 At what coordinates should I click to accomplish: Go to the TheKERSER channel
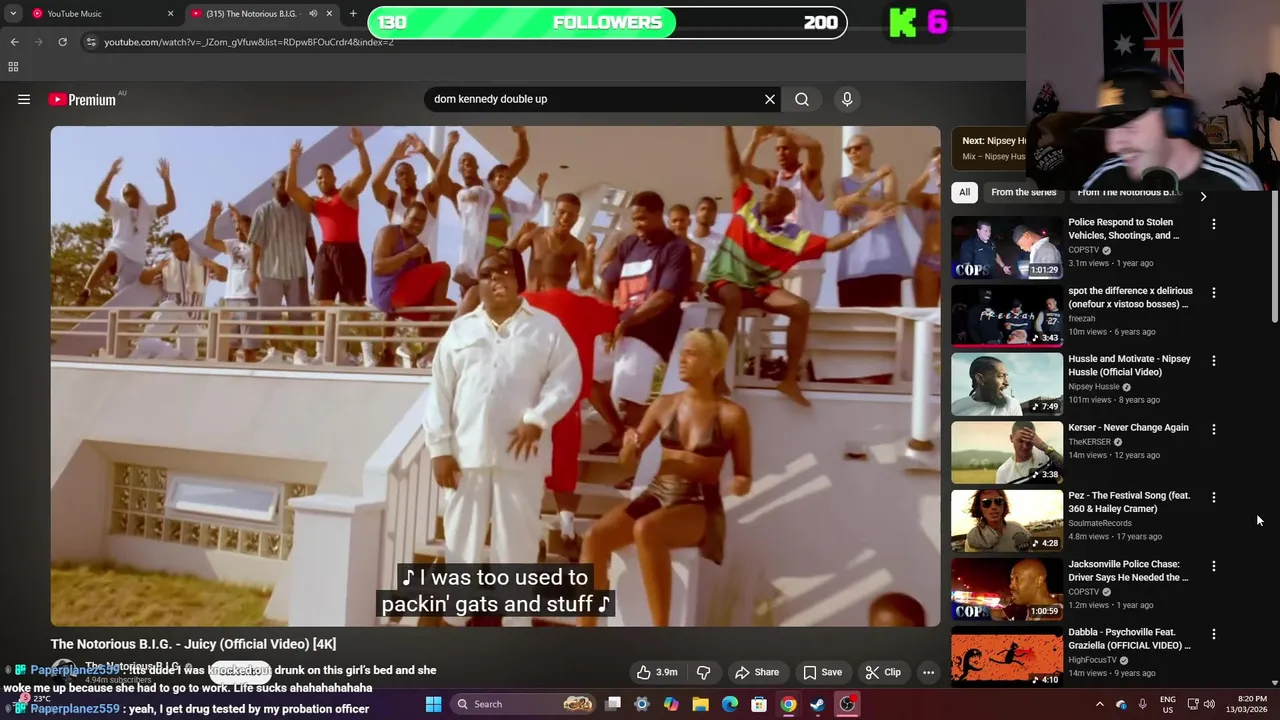coord(1089,442)
